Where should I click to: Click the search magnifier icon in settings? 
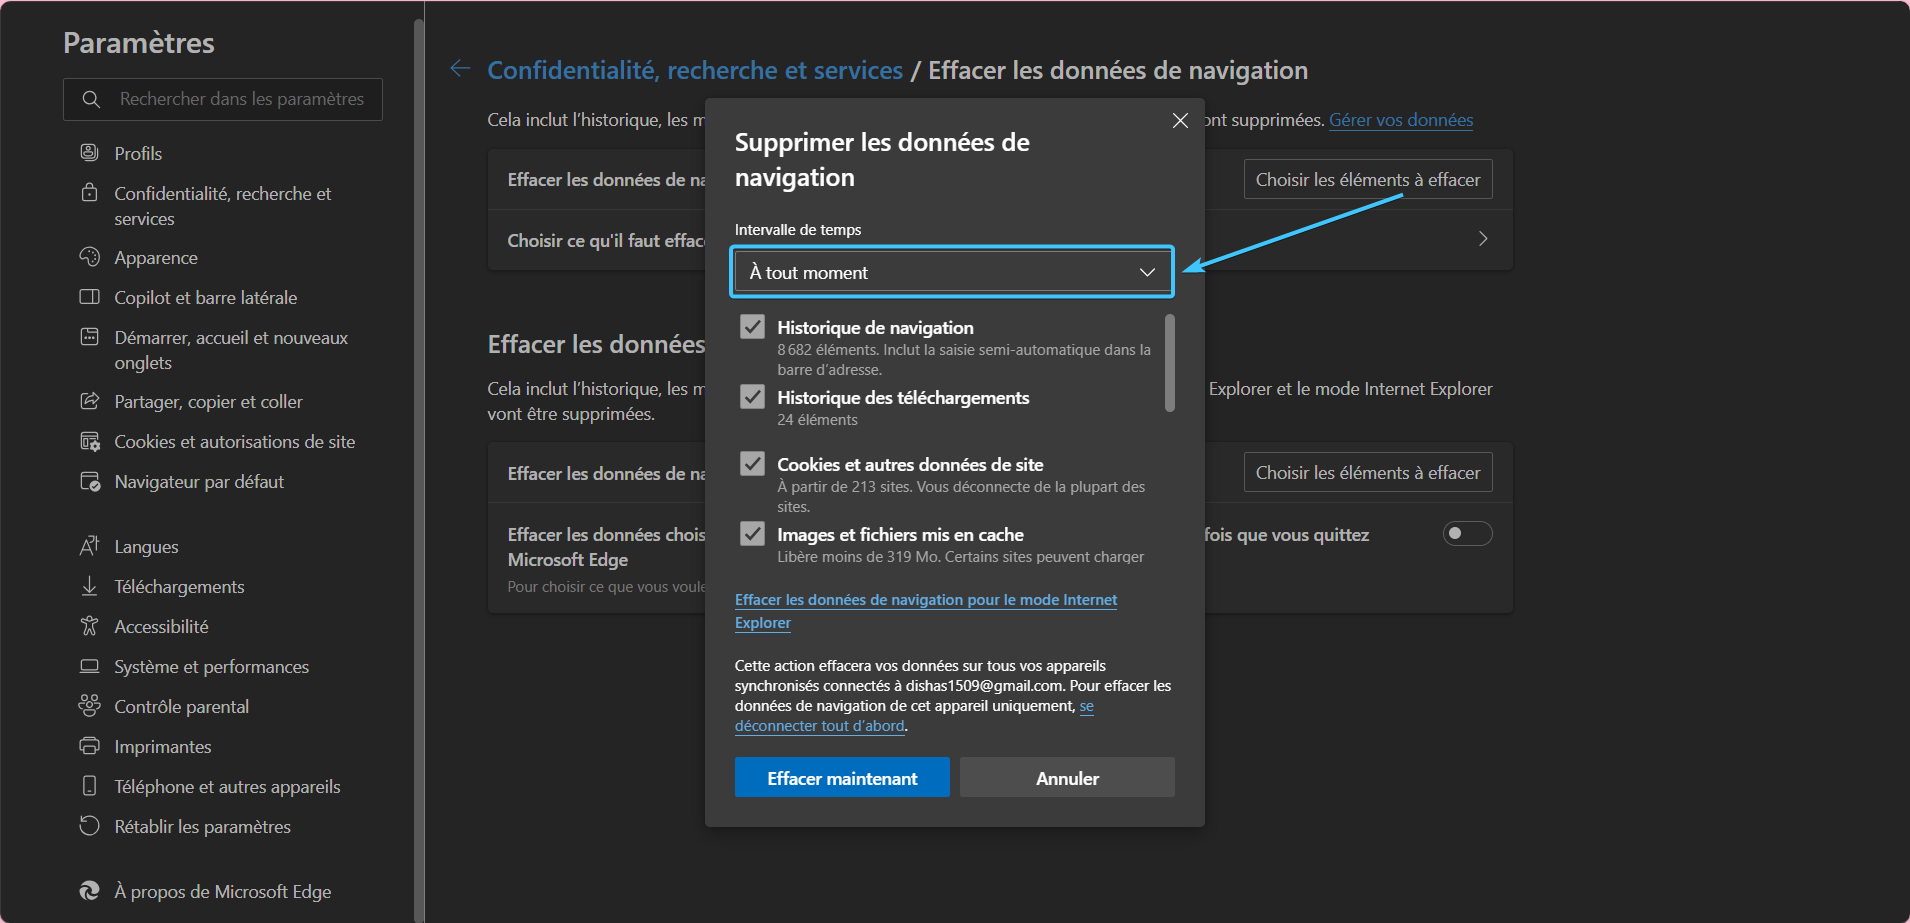tap(91, 99)
